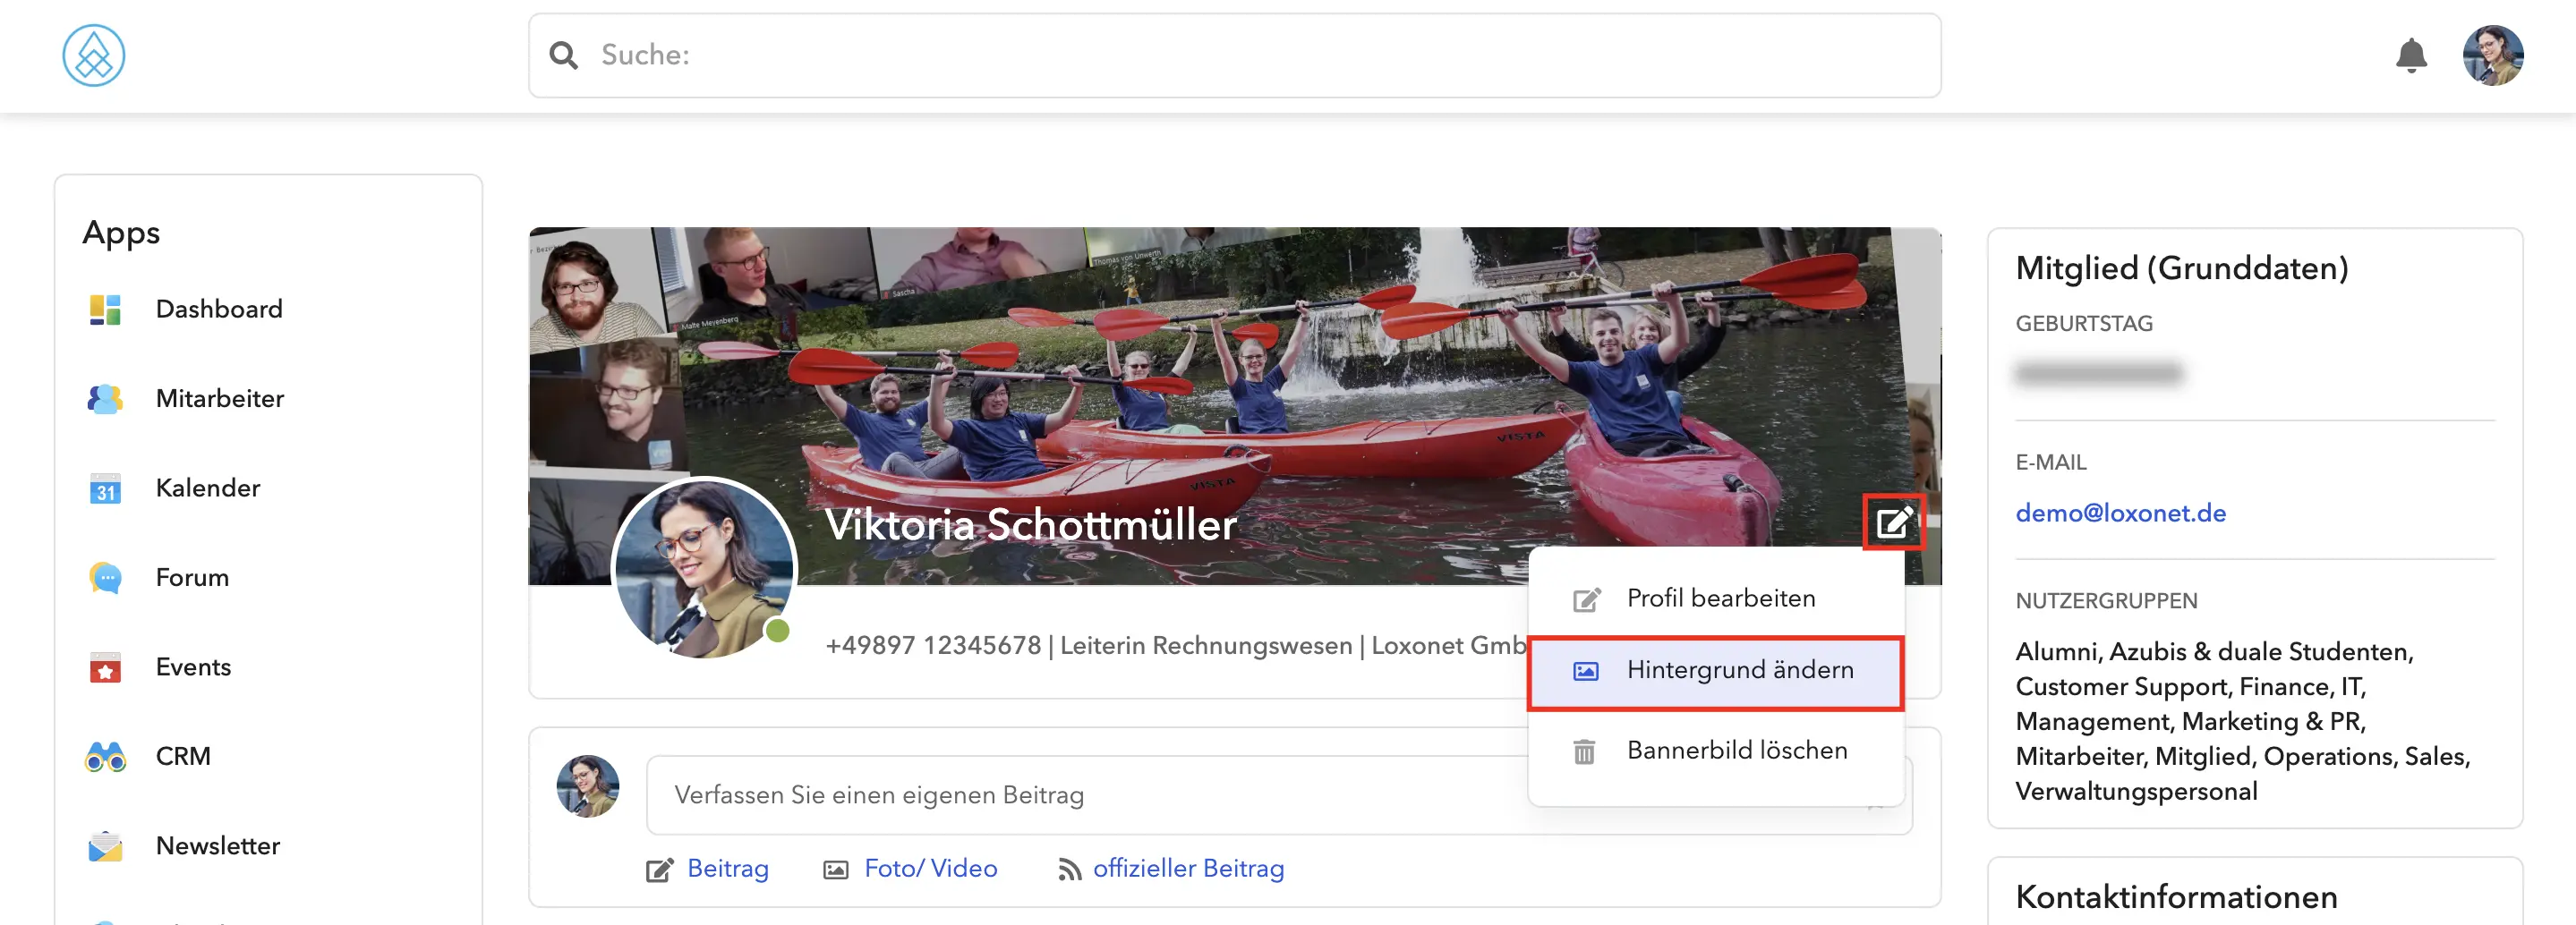Viewport: 2576px width, 925px height.
Task: Open the notifications bell
Action: (2411, 55)
